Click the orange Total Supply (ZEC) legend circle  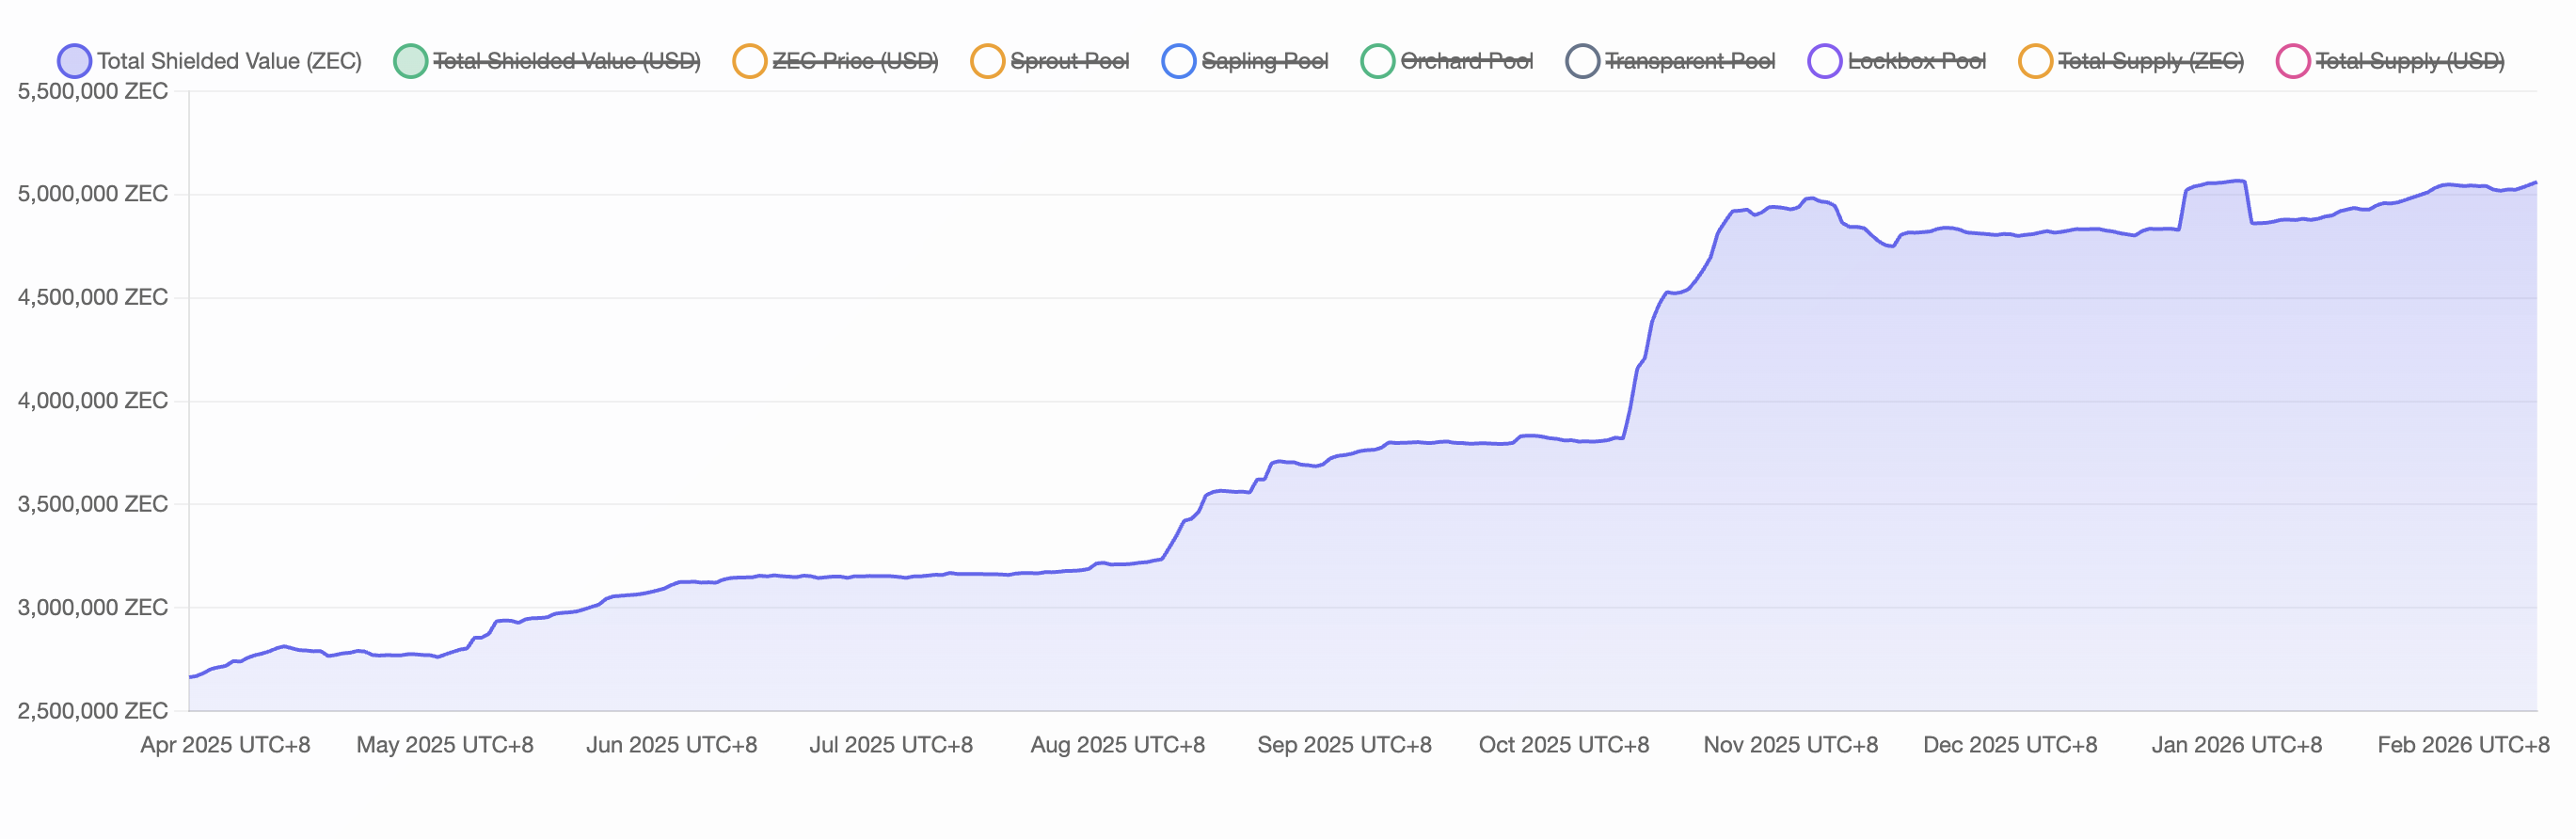tap(2035, 61)
